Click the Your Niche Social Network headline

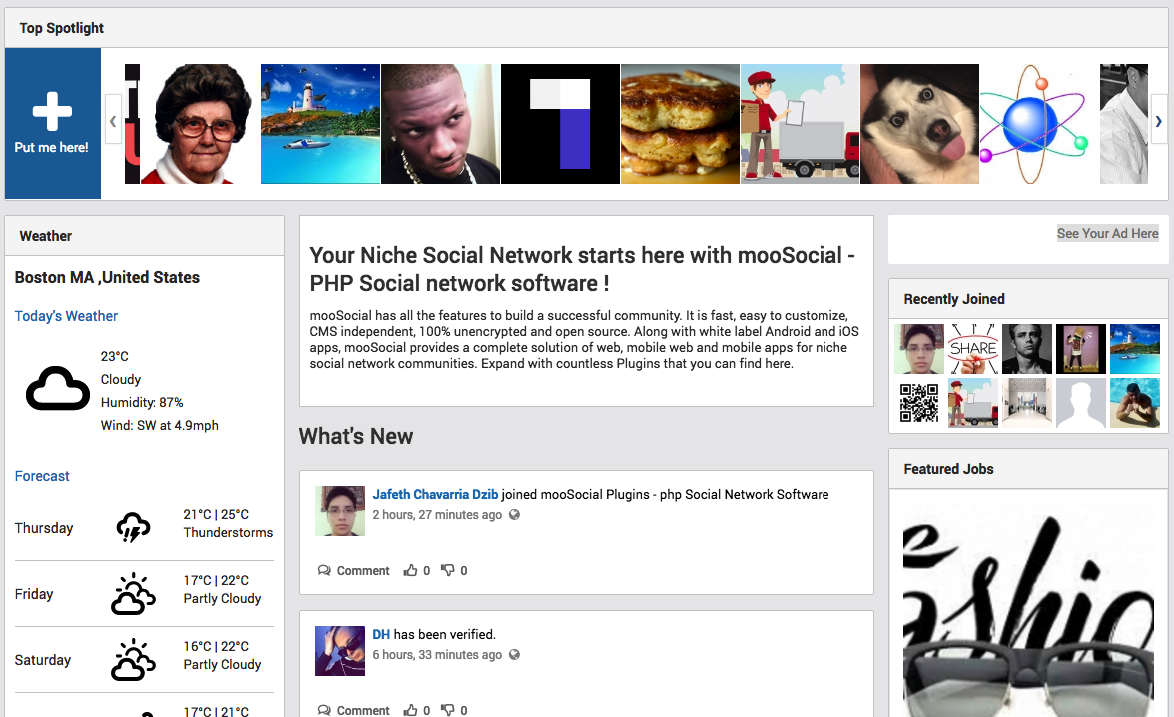[x=582, y=269]
